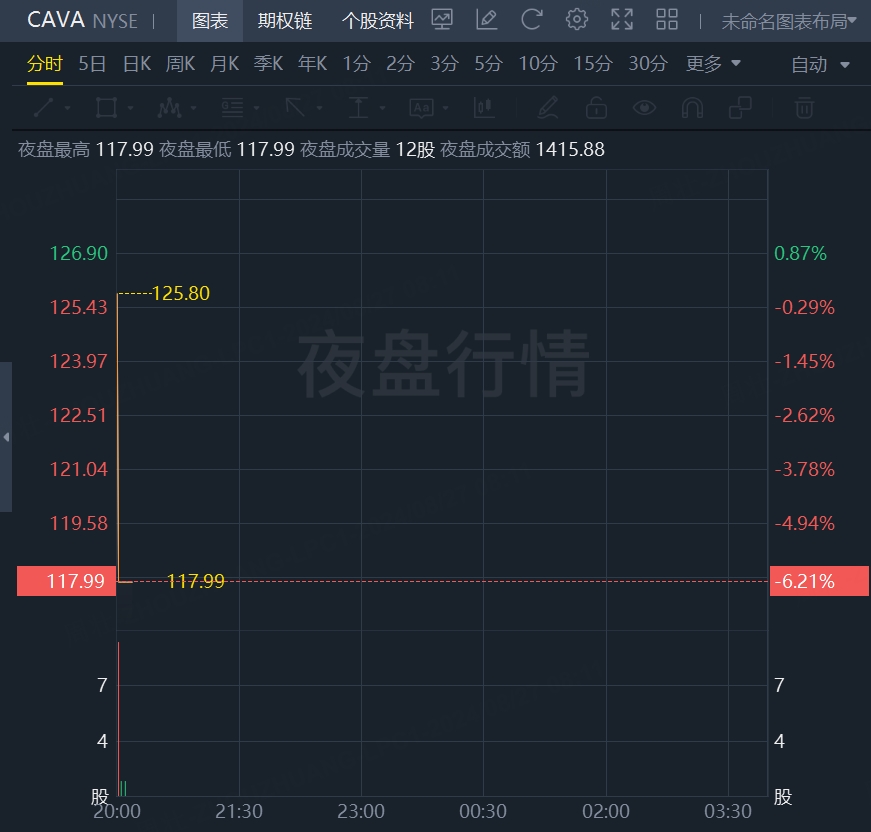Select 月K timeframe

[224, 64]
